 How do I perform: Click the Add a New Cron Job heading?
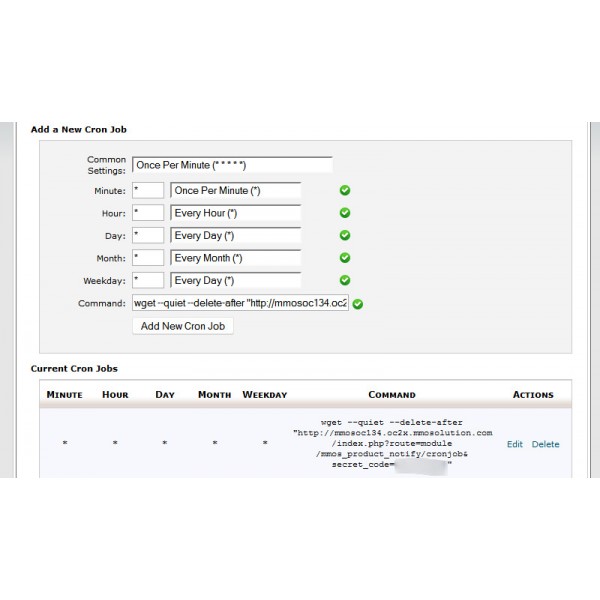79,129
